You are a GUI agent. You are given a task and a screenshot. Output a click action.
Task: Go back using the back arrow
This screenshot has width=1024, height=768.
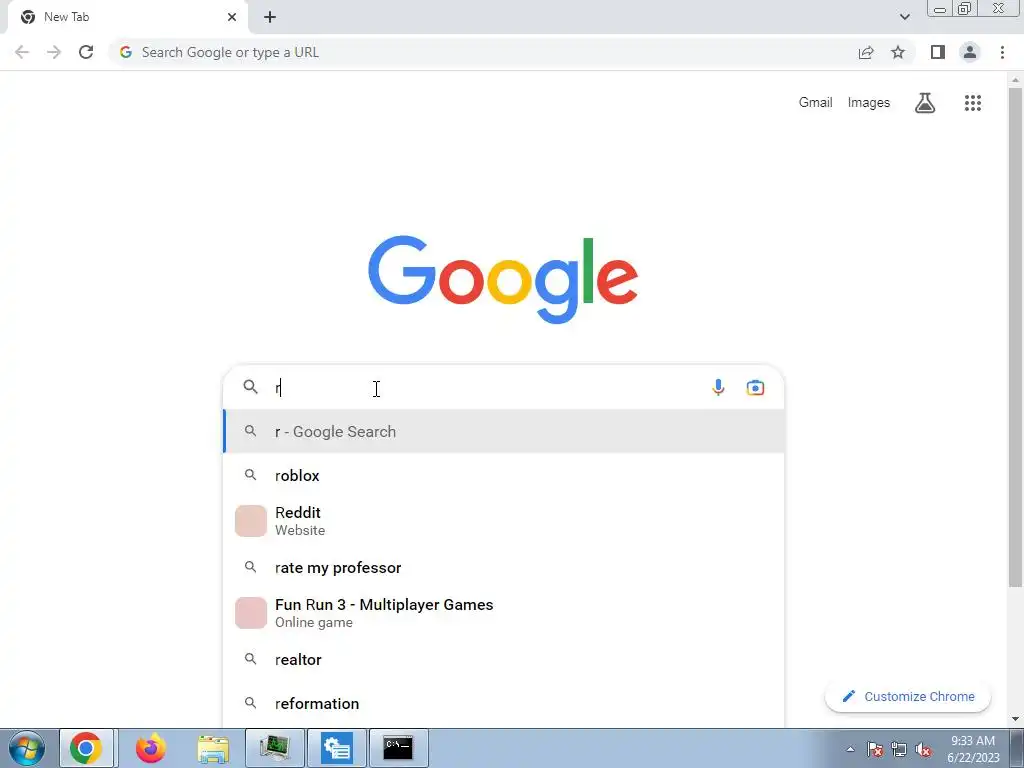(x=22, y=52)
